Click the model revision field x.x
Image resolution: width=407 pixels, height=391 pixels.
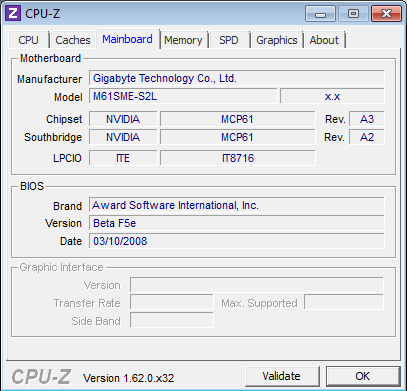coord(332,96)
